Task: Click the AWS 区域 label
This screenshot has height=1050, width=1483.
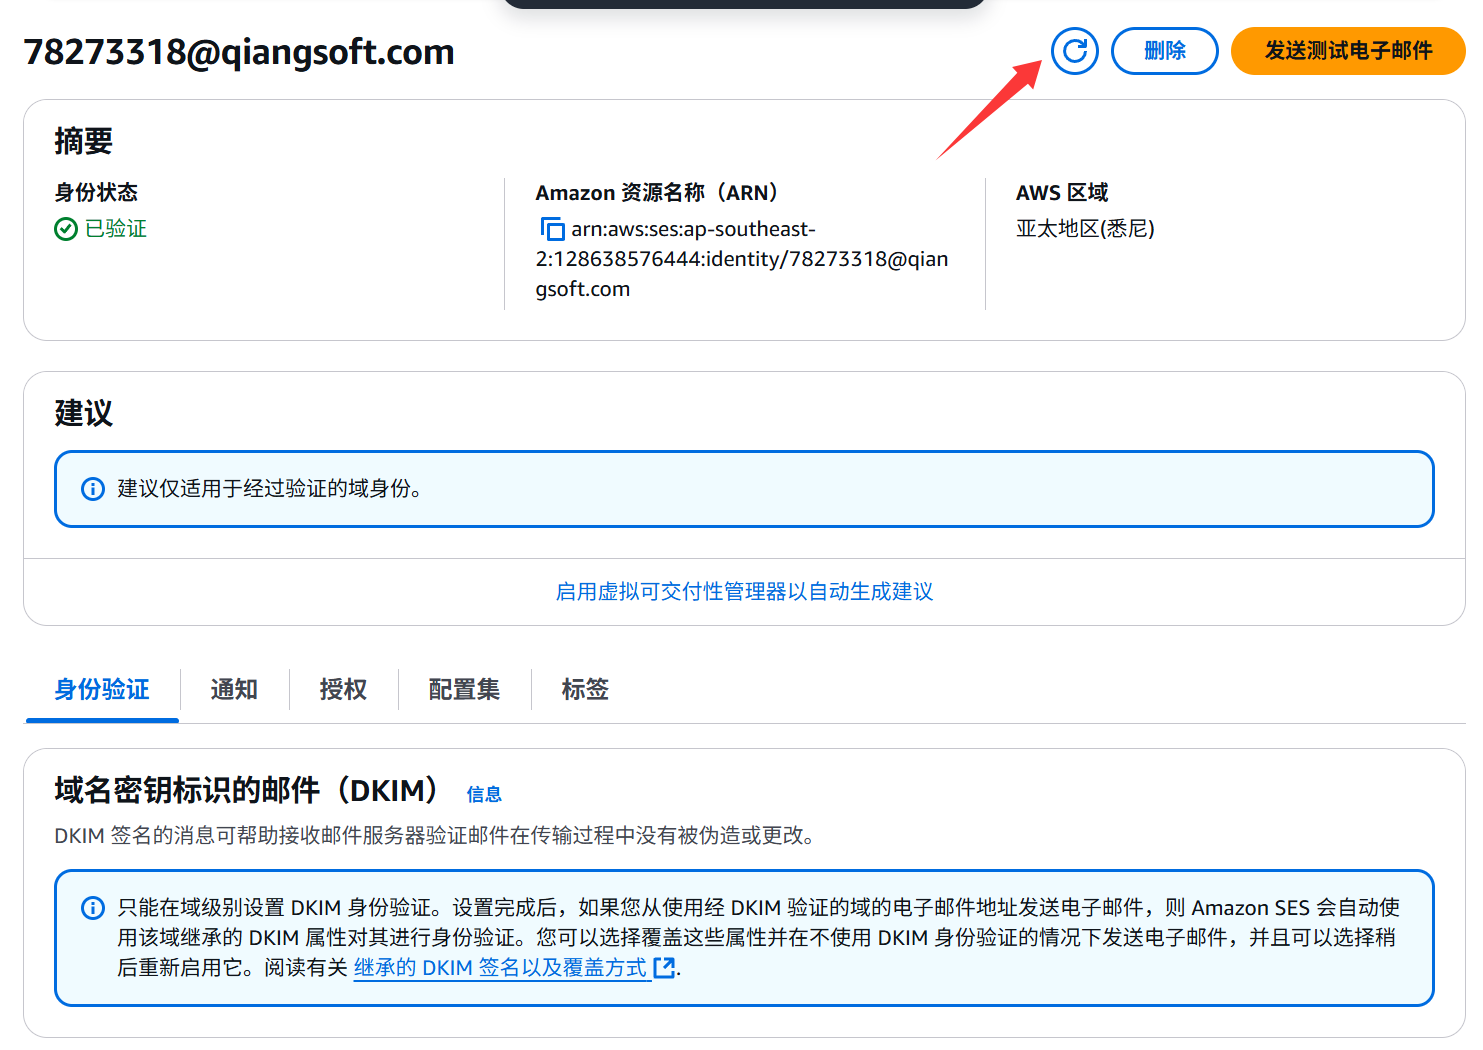Action: tap(1062, 192)
